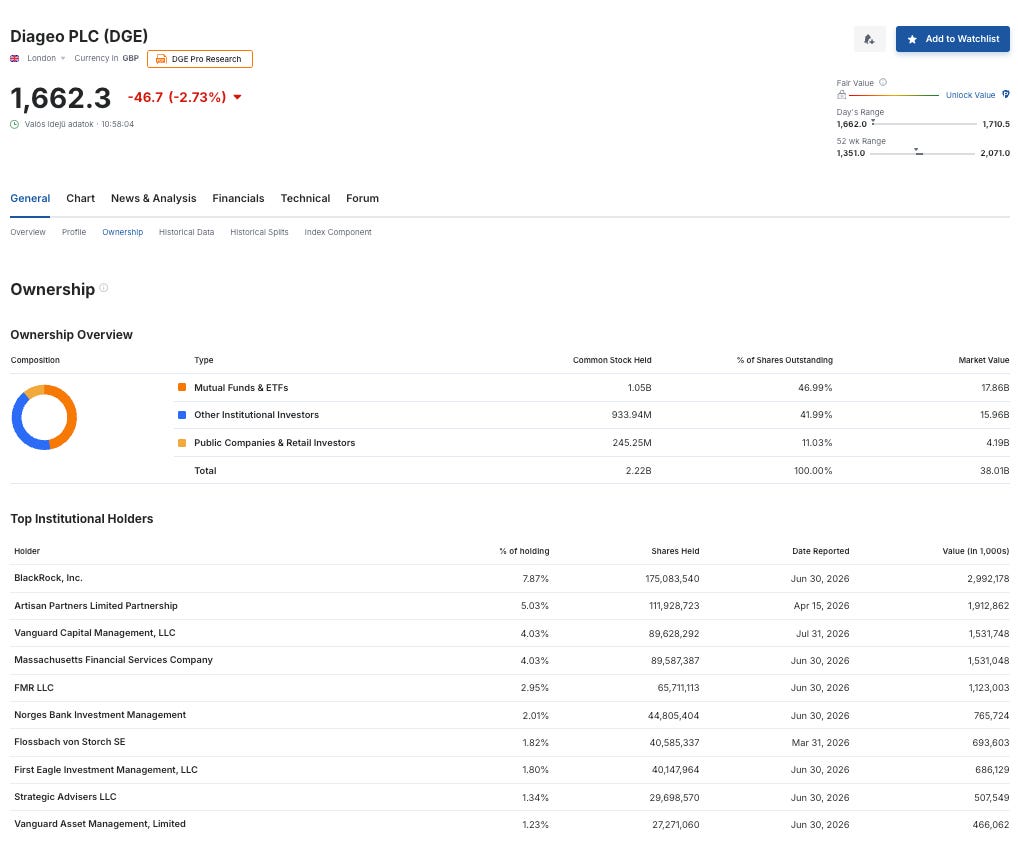Click the 52 wk Range slider marker
The width and height of the screenshot is (1018, 844).
pos(918,151)
